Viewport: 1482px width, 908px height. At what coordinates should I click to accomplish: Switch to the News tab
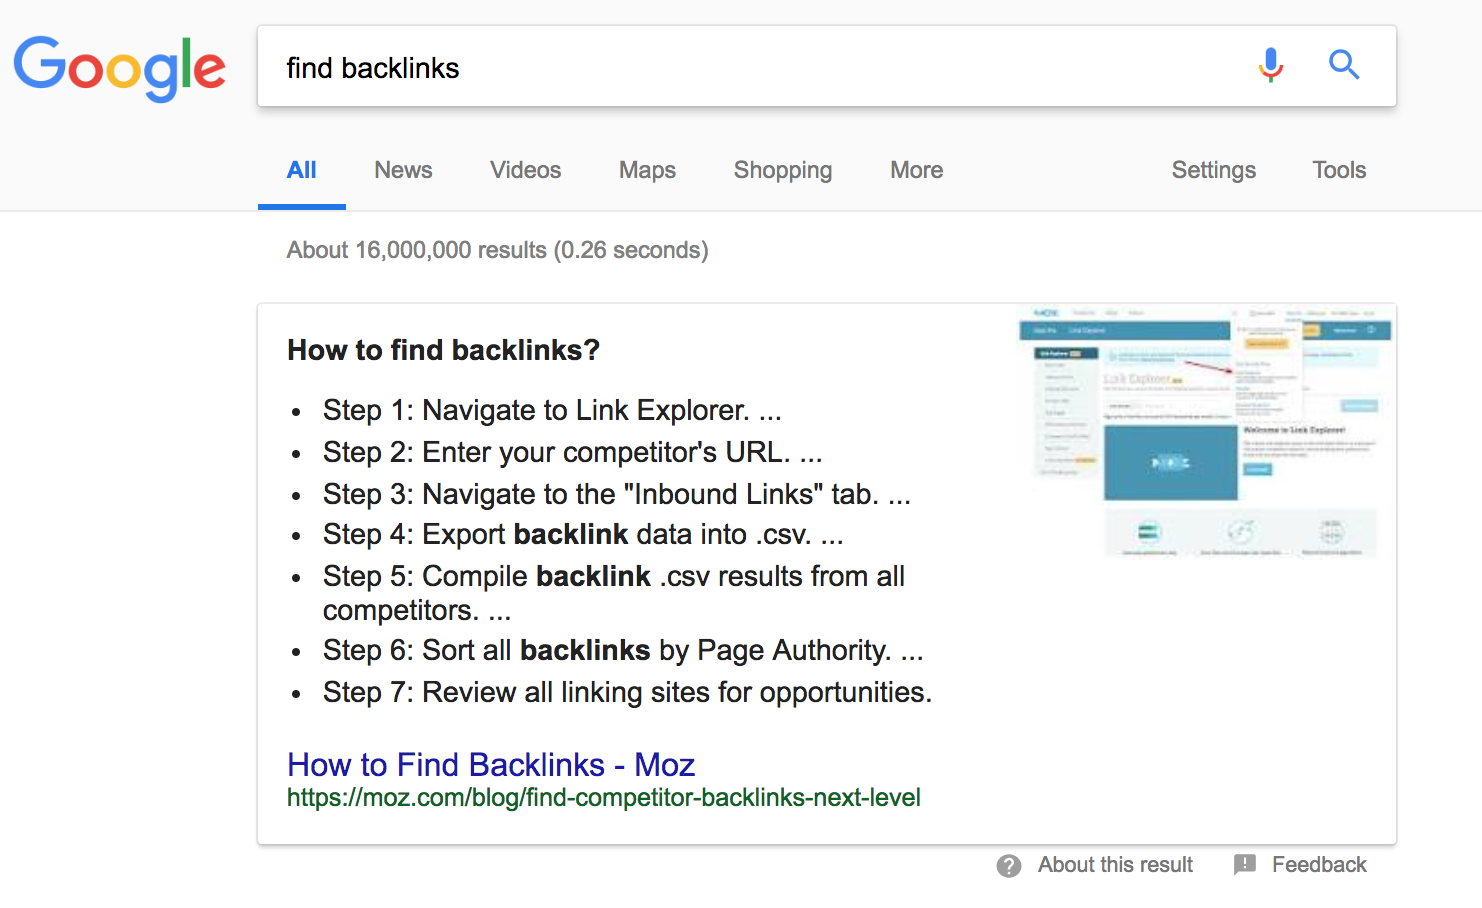(x=403, y=170)
